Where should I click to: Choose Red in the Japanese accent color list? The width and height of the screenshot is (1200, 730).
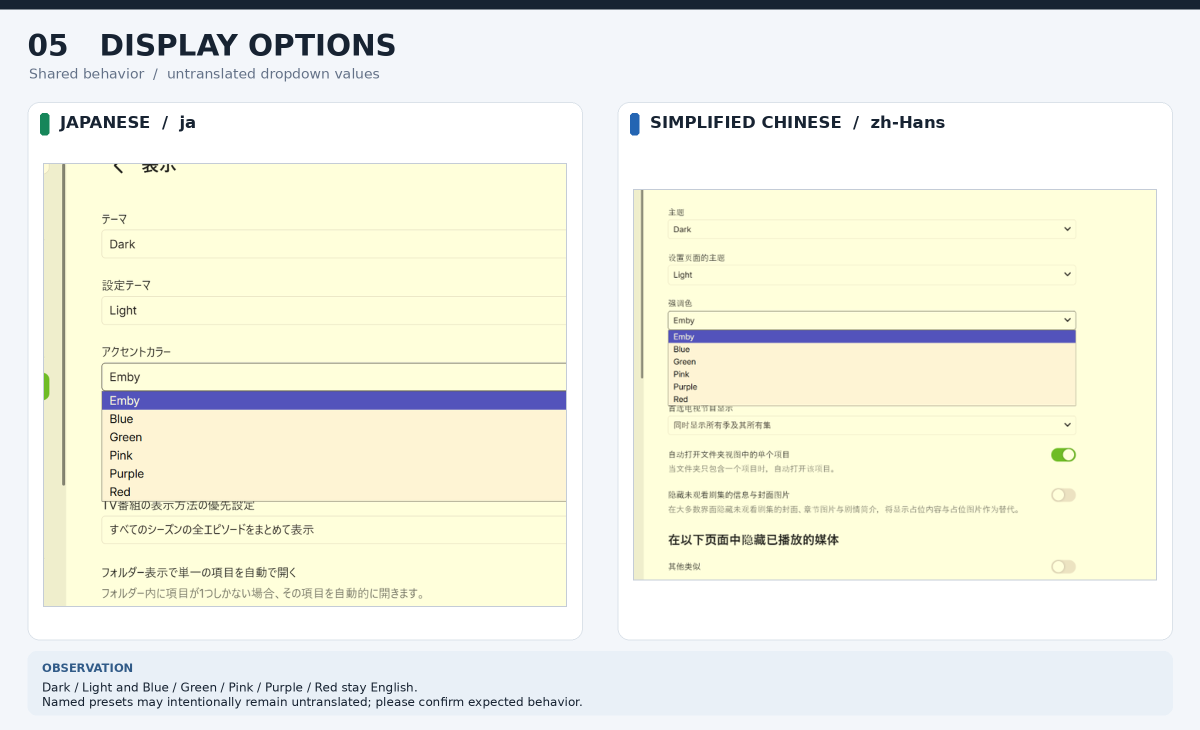(334, 492)
